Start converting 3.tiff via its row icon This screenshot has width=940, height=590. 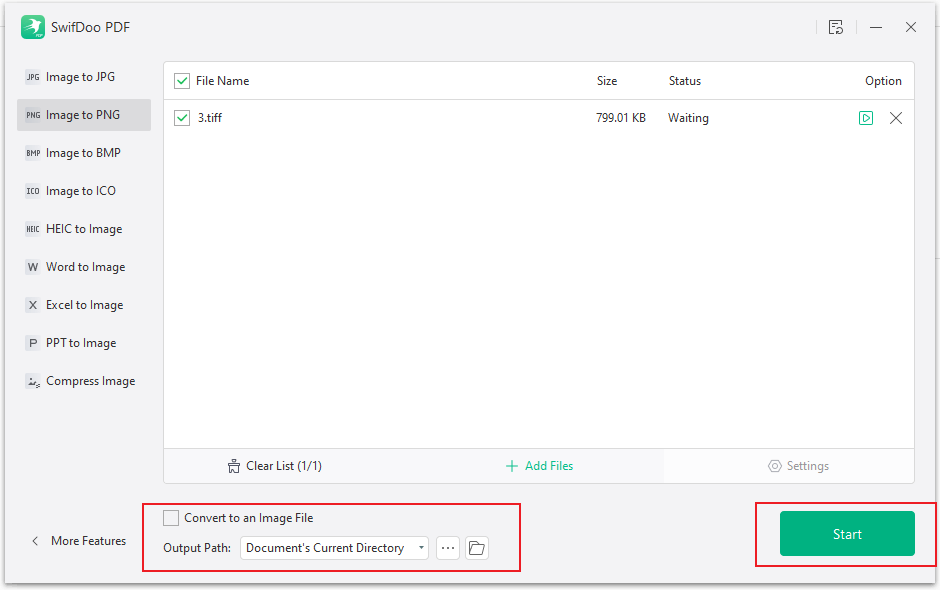pyautogui.click(x=866, y=117)
